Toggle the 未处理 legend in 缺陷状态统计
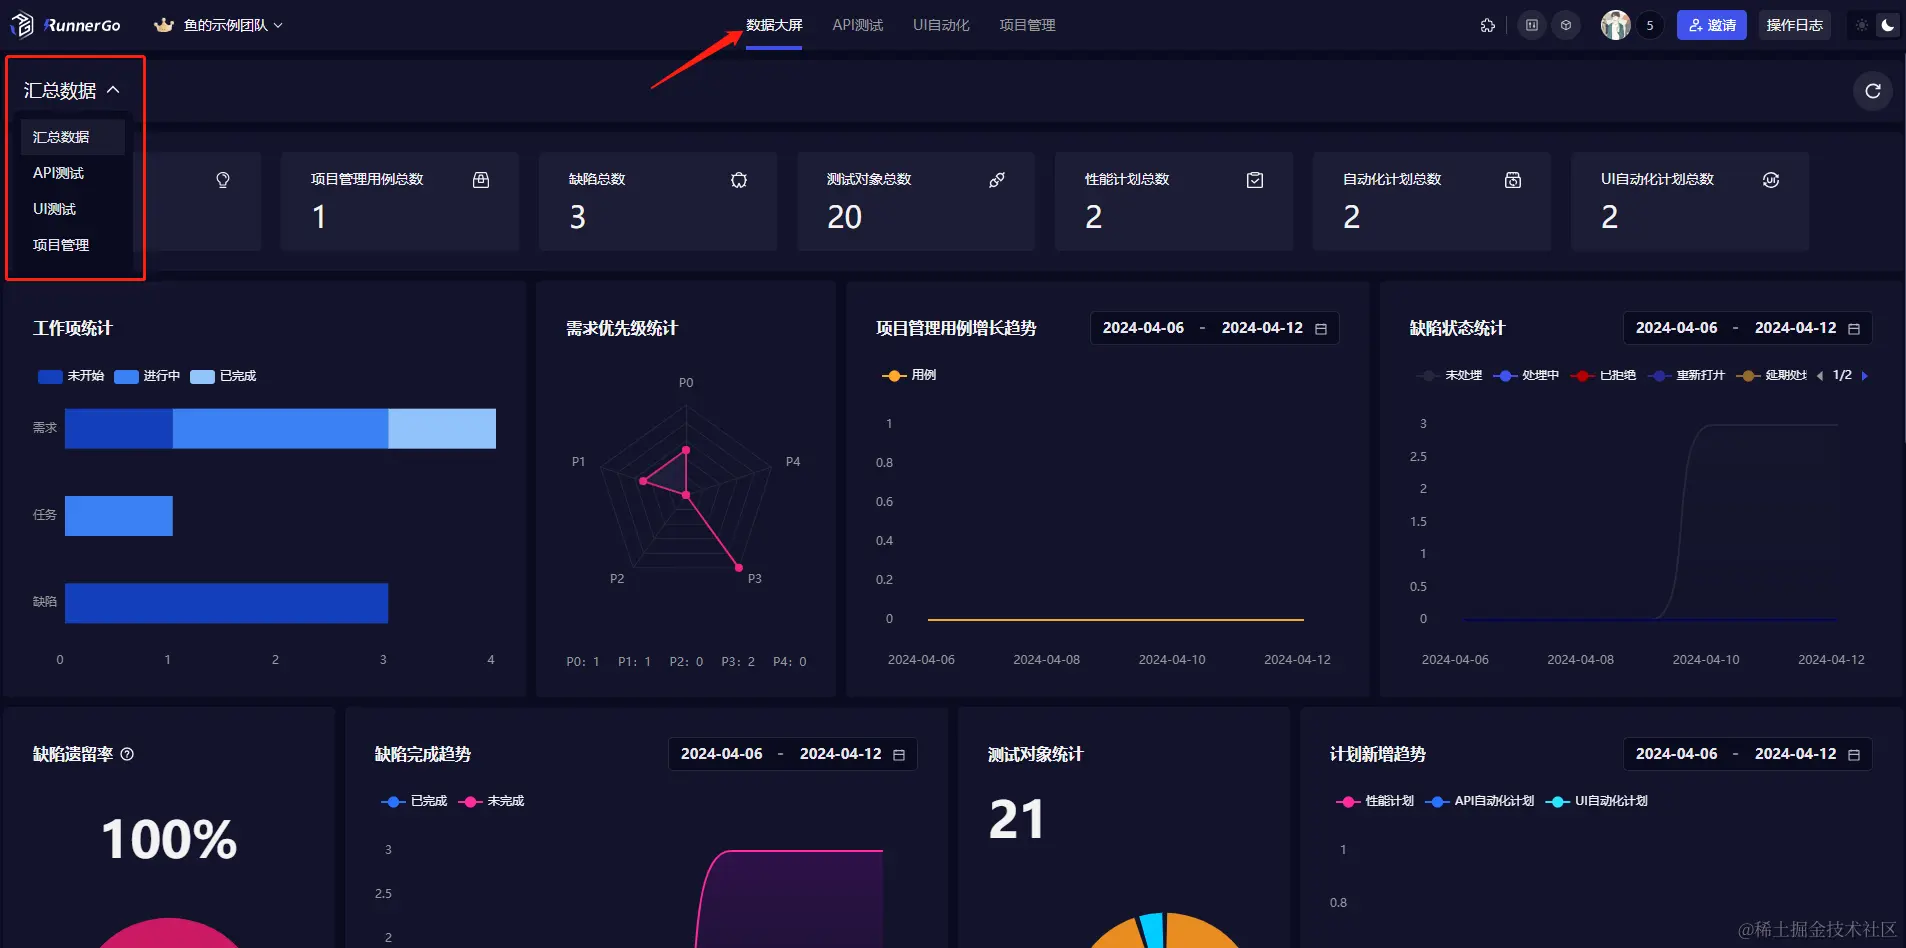 click(1450, 376)
